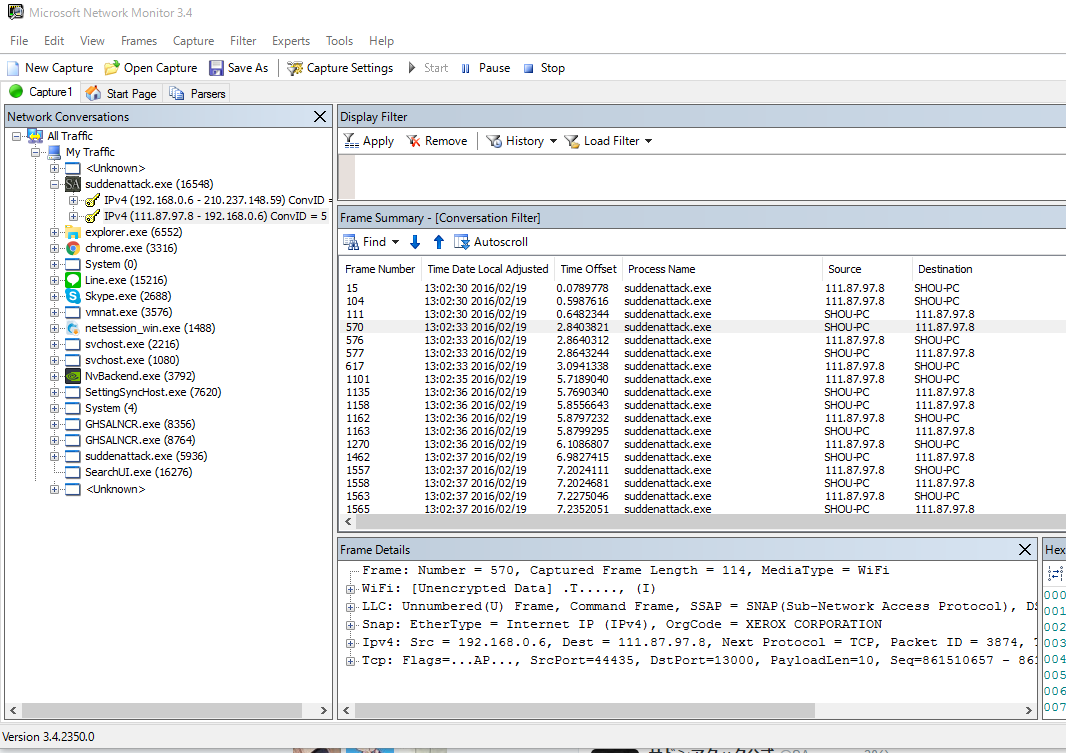Click the blue up arrow find-previous icon
The width and height of the screenshot is (1066, 753).
(439, 242)
